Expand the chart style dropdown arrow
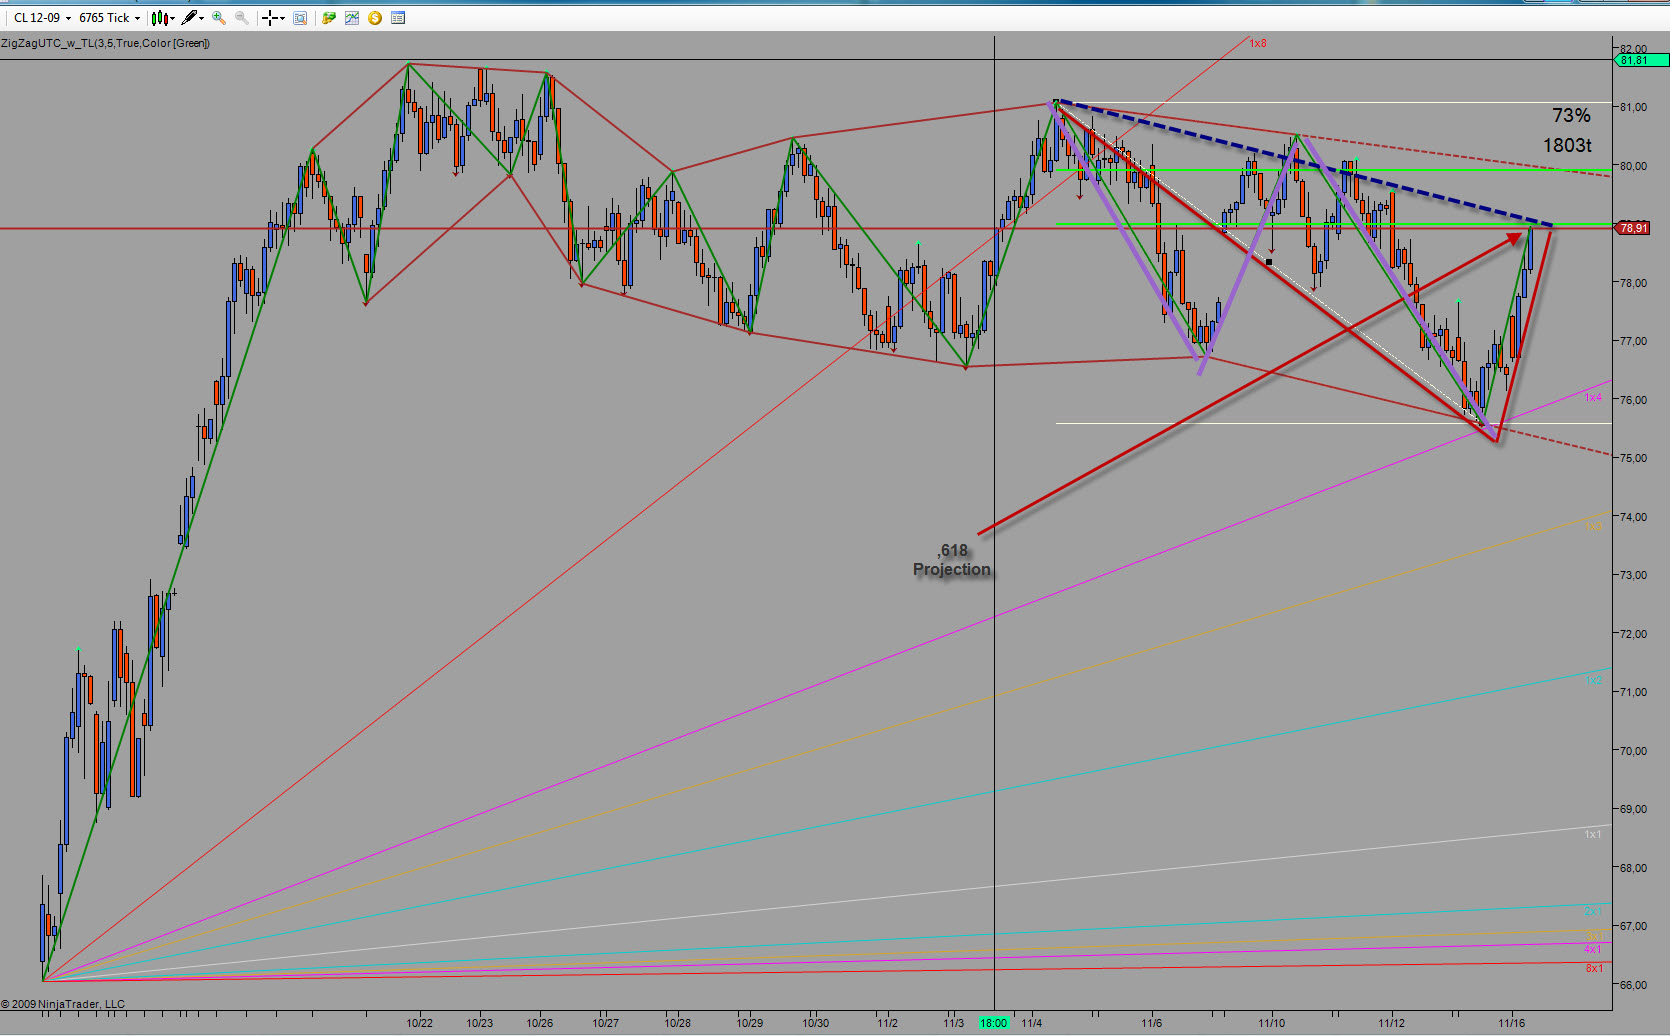 172,18
